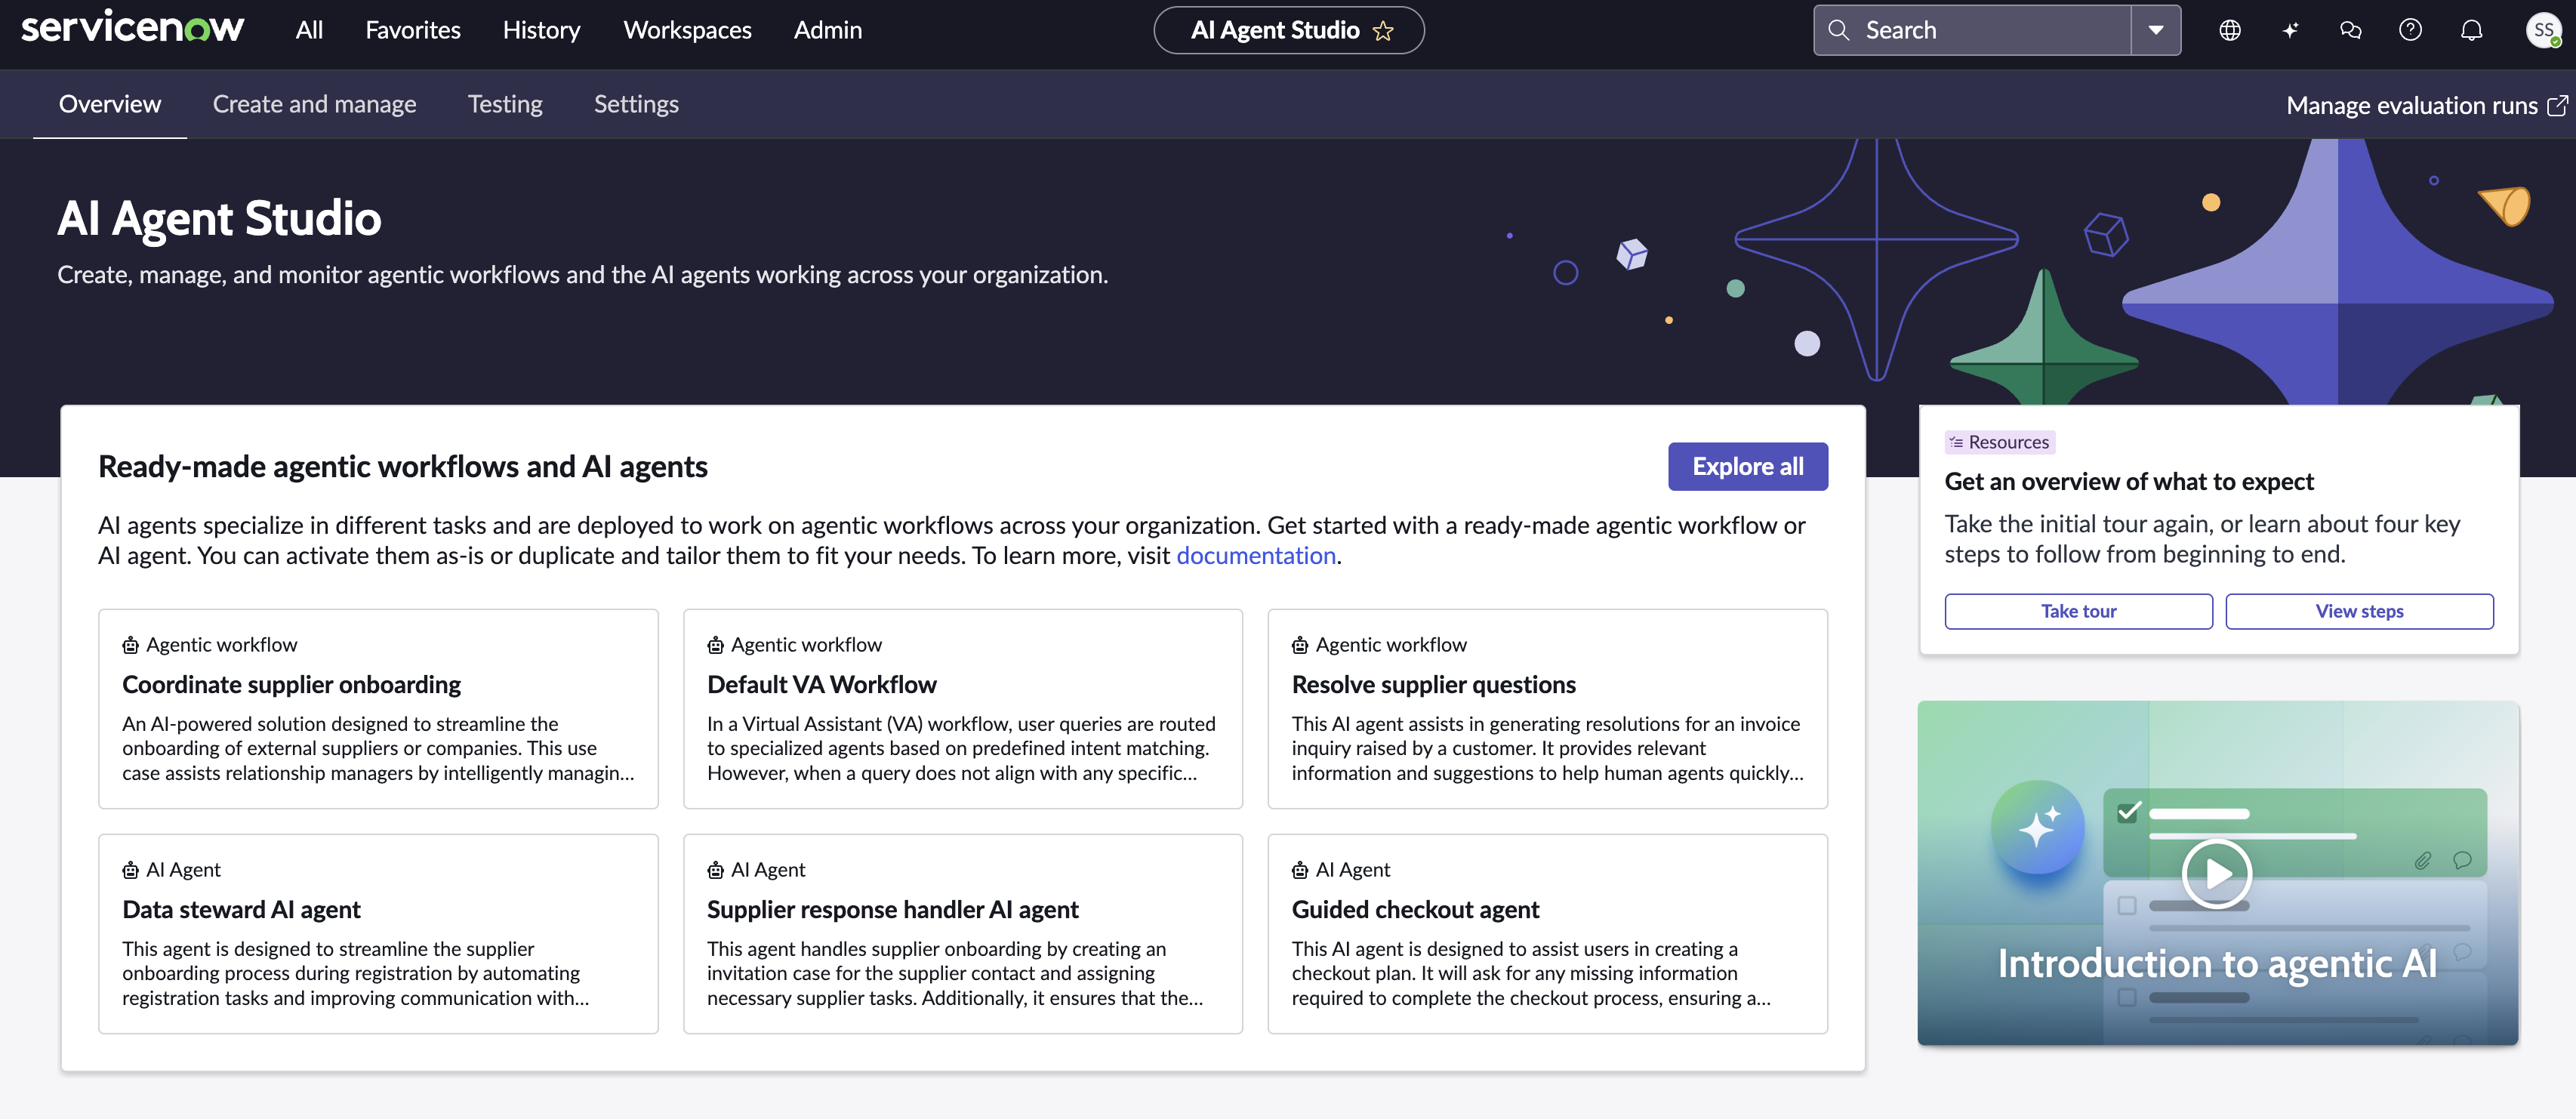
Task: Open the Data steward AI agent card title
Action: tap(241, 909)
